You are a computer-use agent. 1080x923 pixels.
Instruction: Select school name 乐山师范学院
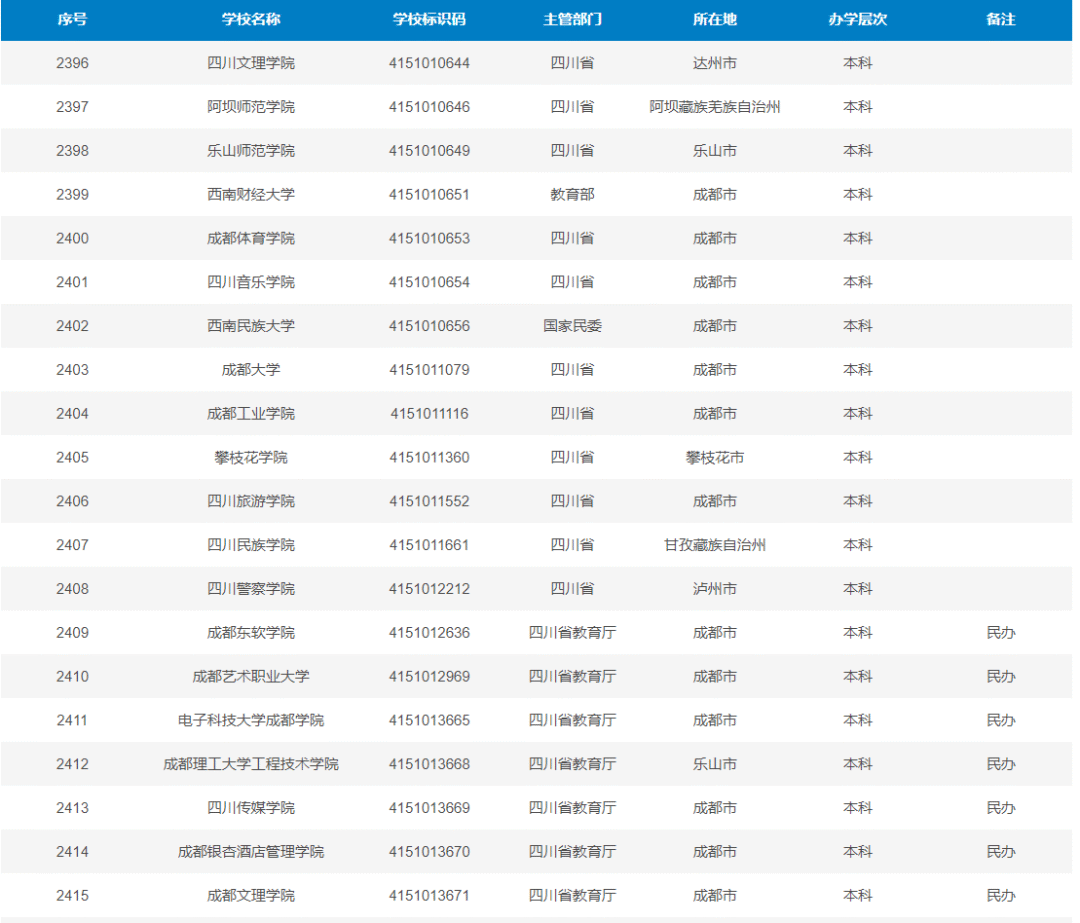(251, 151)
